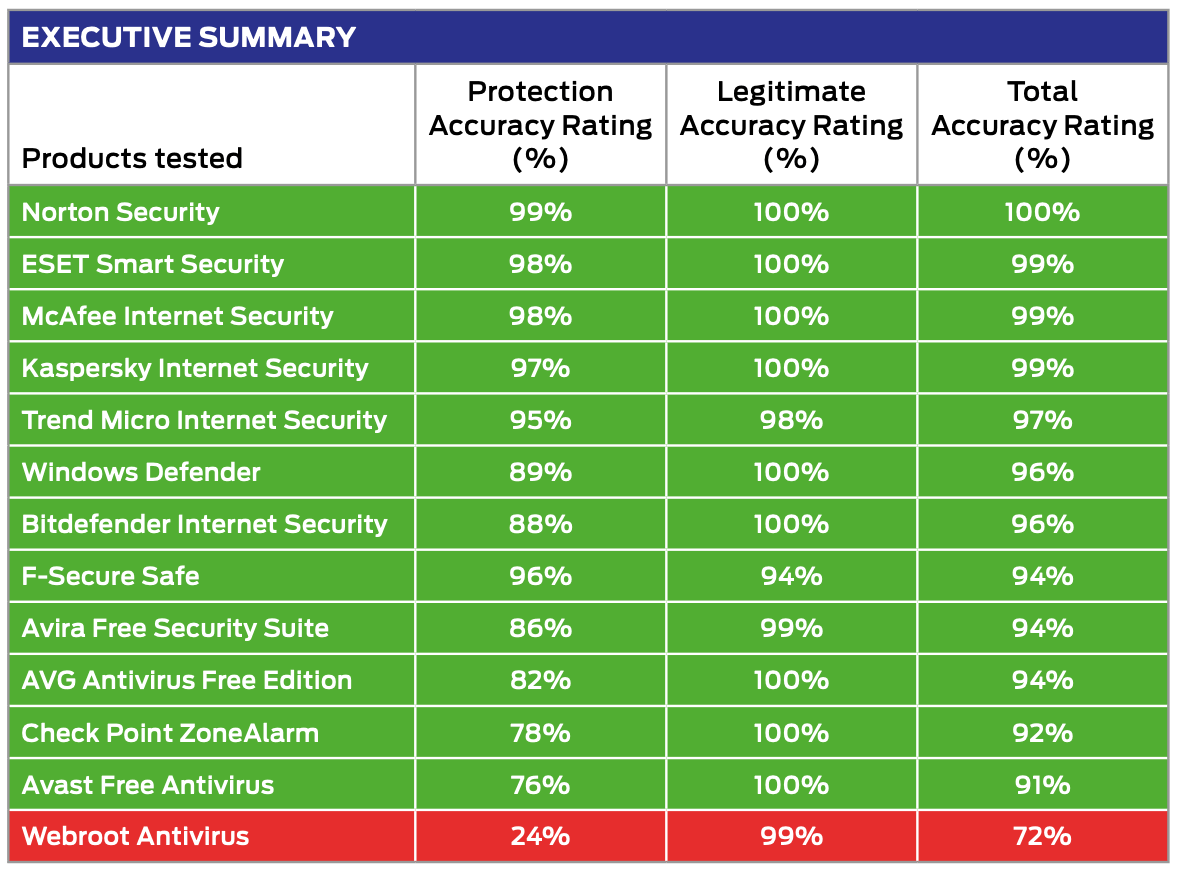Click the F-Secure Safe product name

tap(111, 576)
